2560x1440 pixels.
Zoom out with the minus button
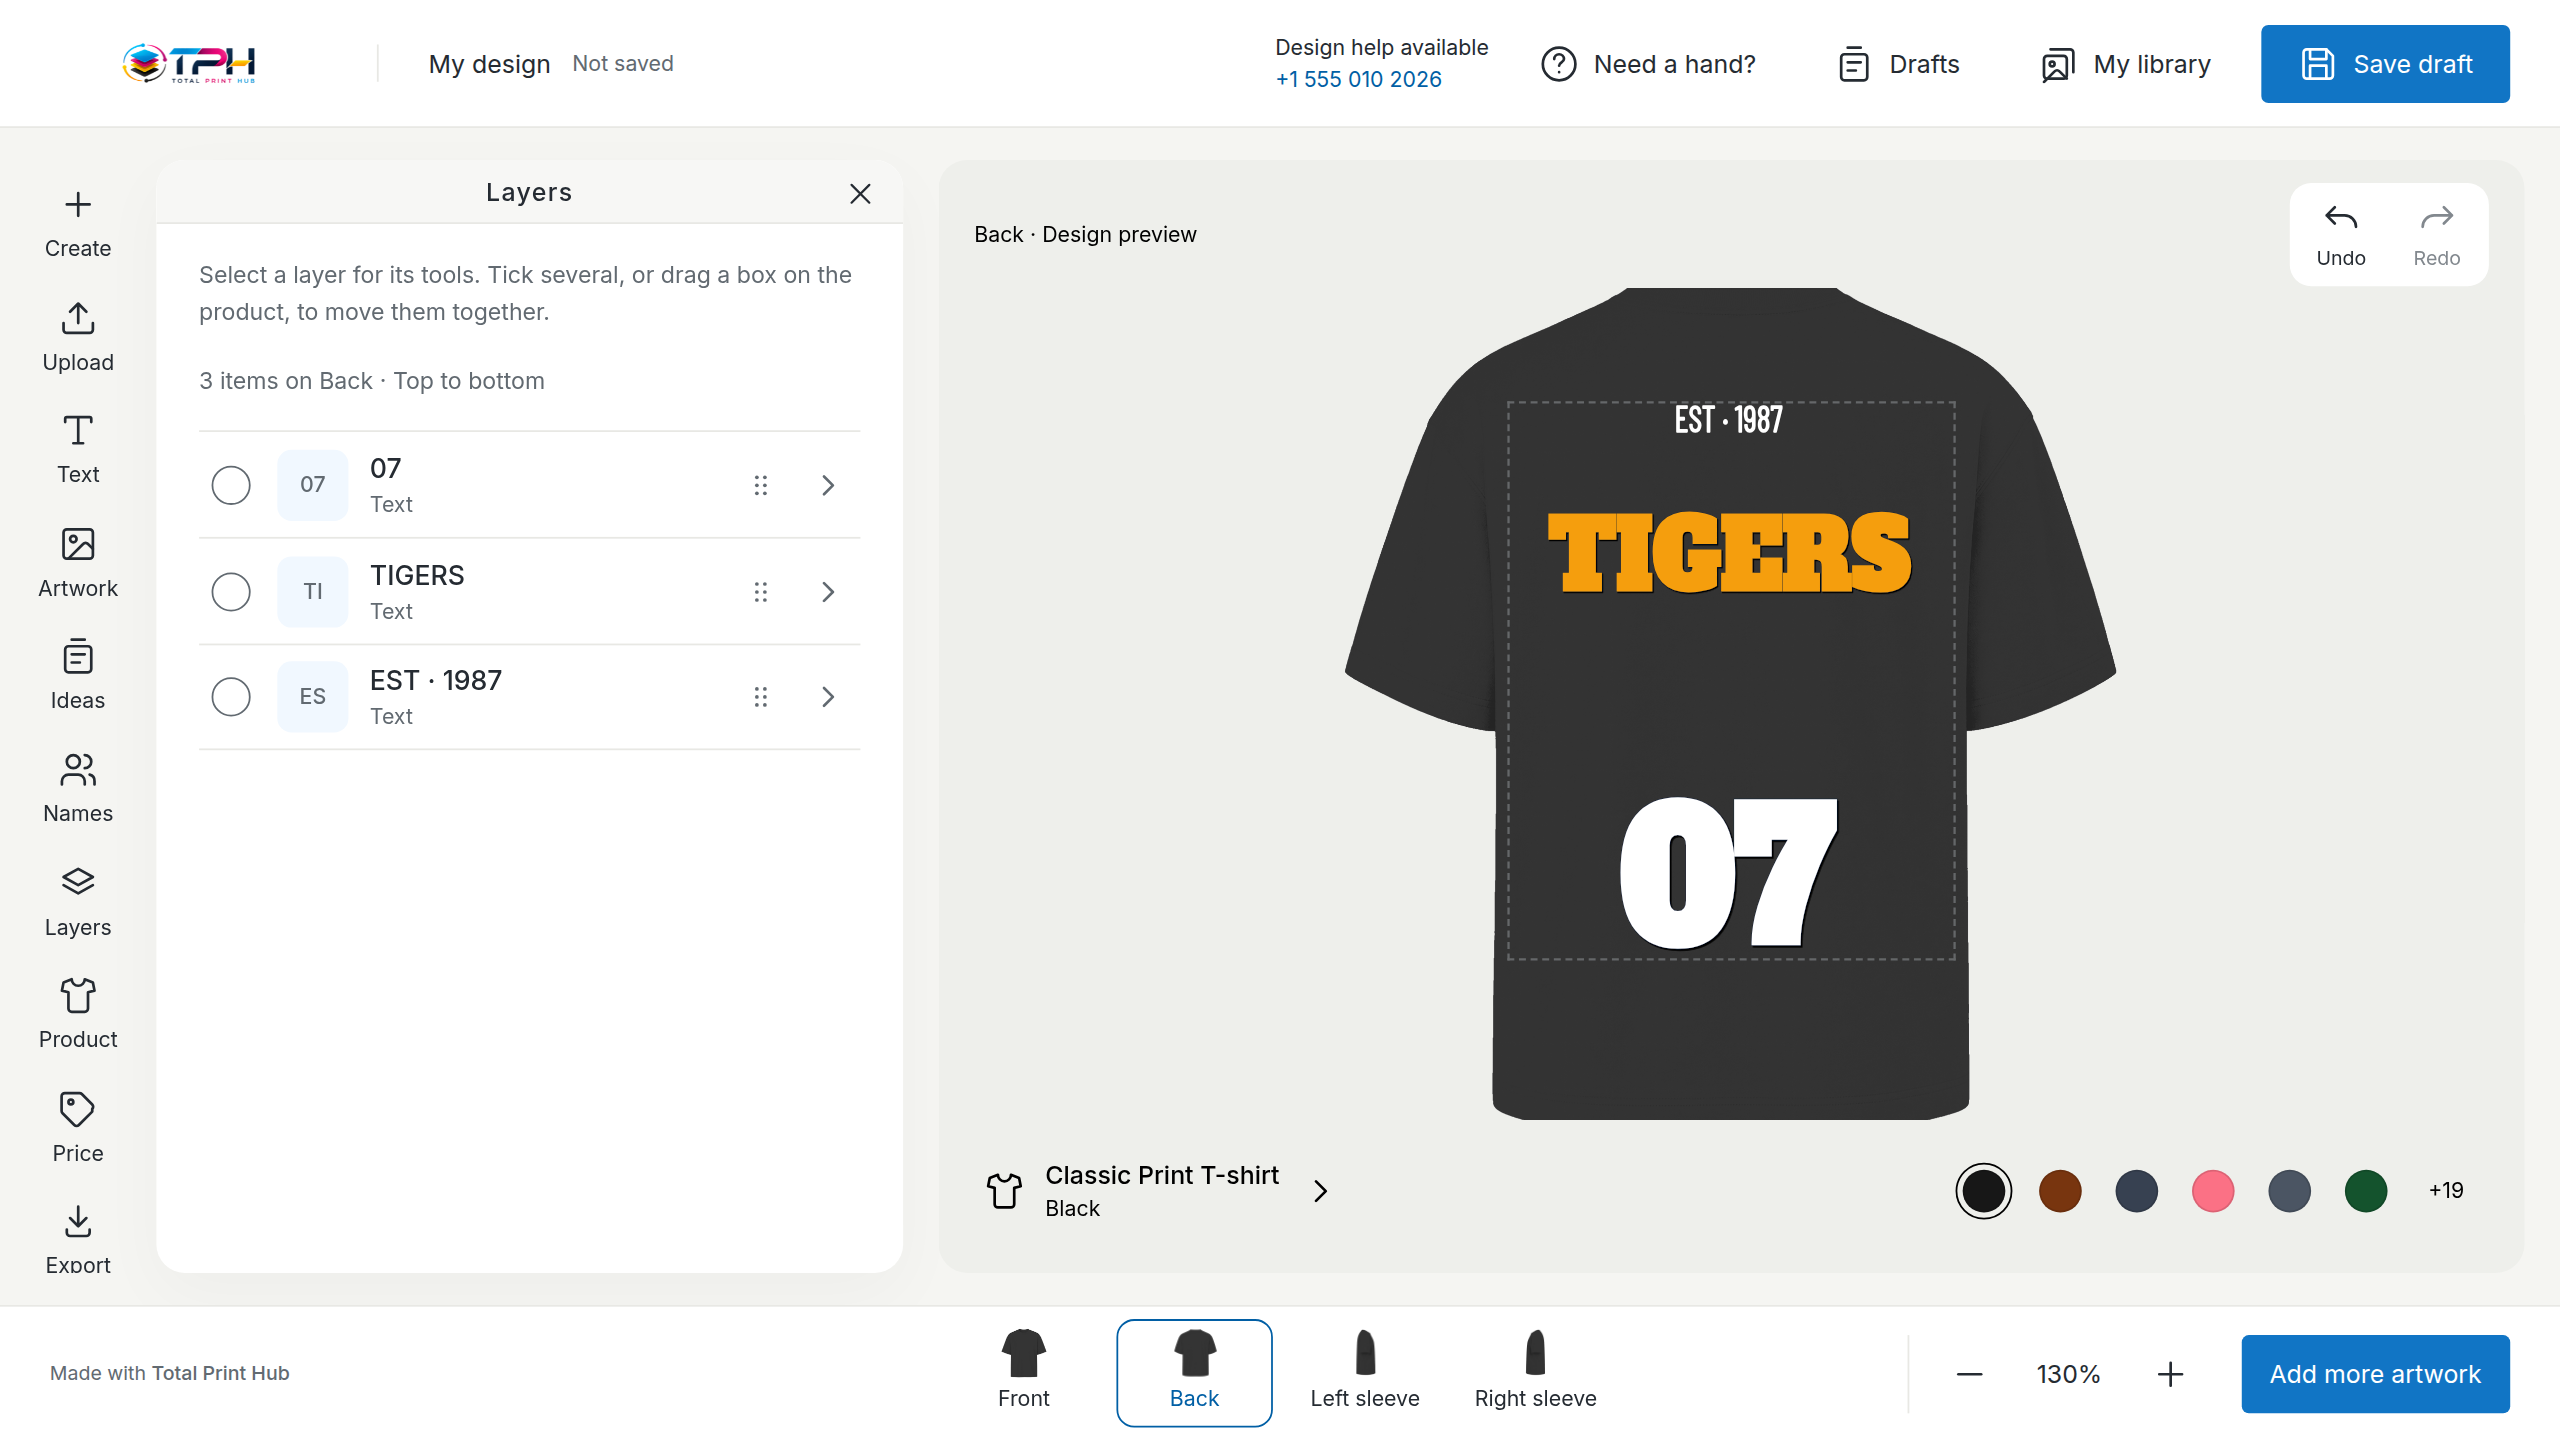(1969, 1374)
